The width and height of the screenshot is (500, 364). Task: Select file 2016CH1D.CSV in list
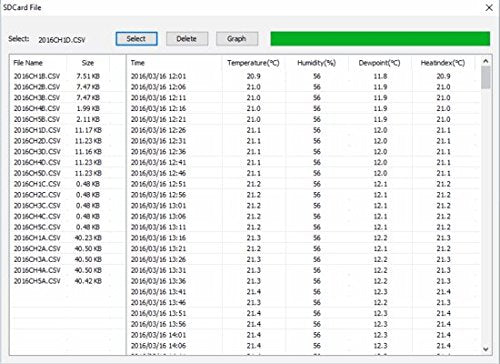(x=57, y=130)
